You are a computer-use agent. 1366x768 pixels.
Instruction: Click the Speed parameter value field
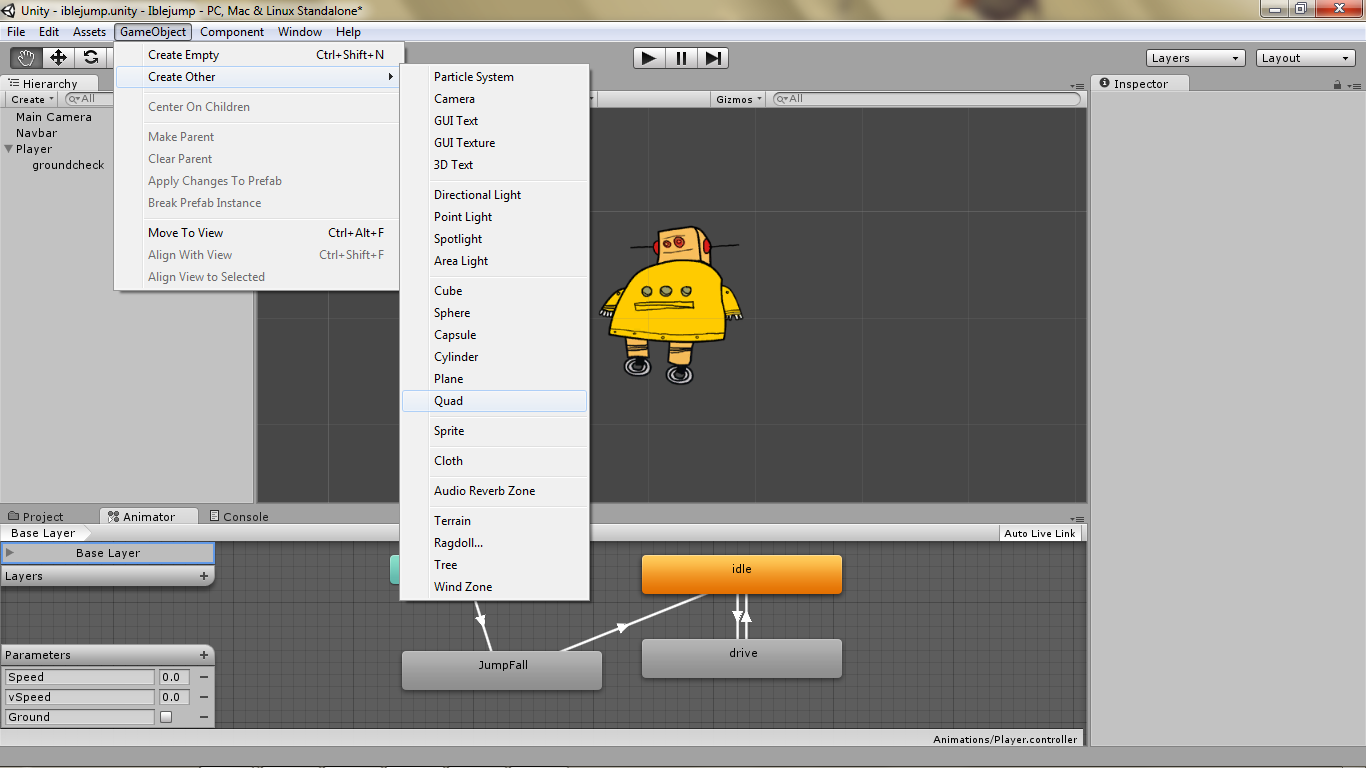point(173,677)
